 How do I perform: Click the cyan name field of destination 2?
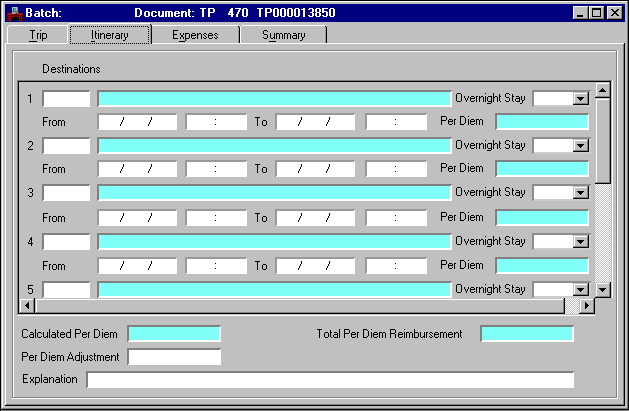274,146
